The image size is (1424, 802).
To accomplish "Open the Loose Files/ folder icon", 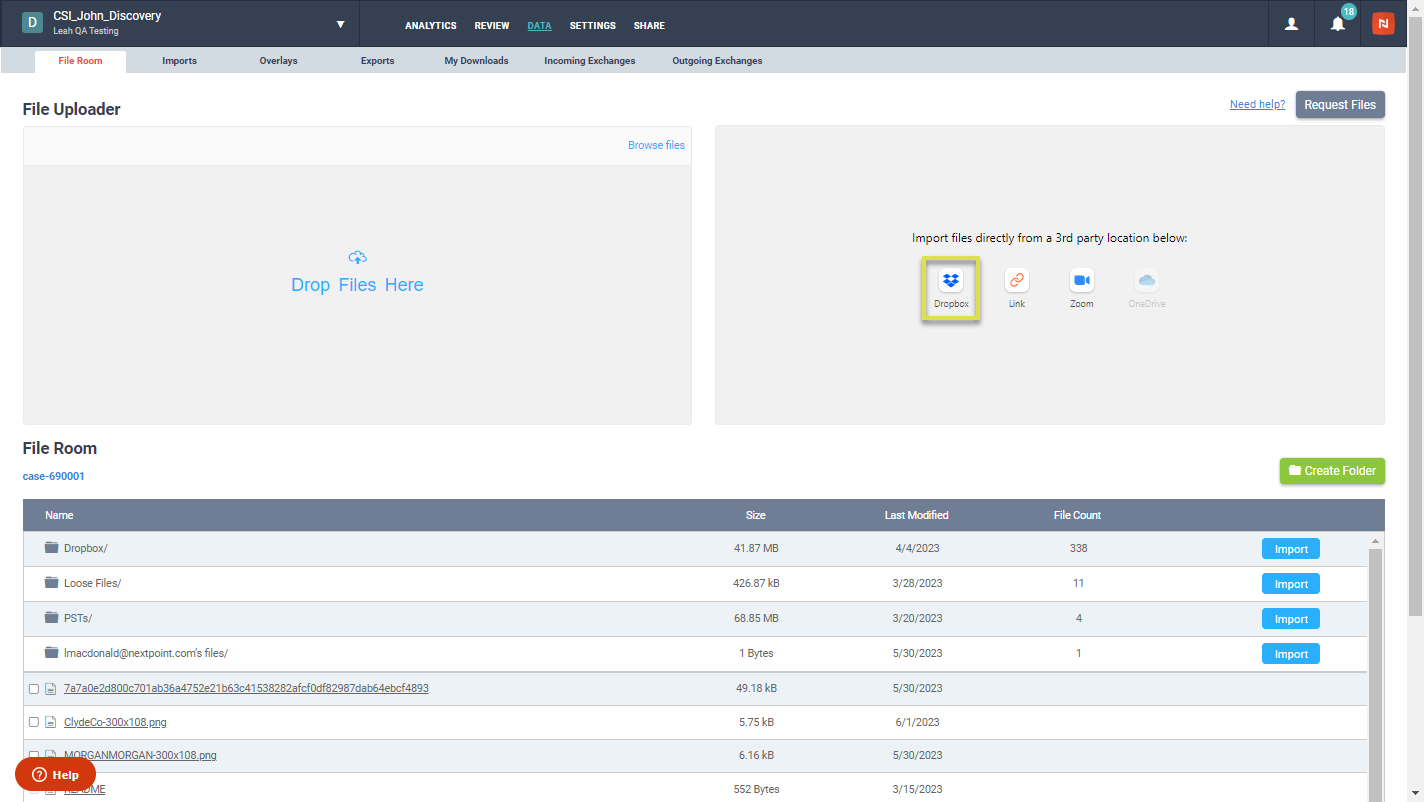I will coord(52,583).
